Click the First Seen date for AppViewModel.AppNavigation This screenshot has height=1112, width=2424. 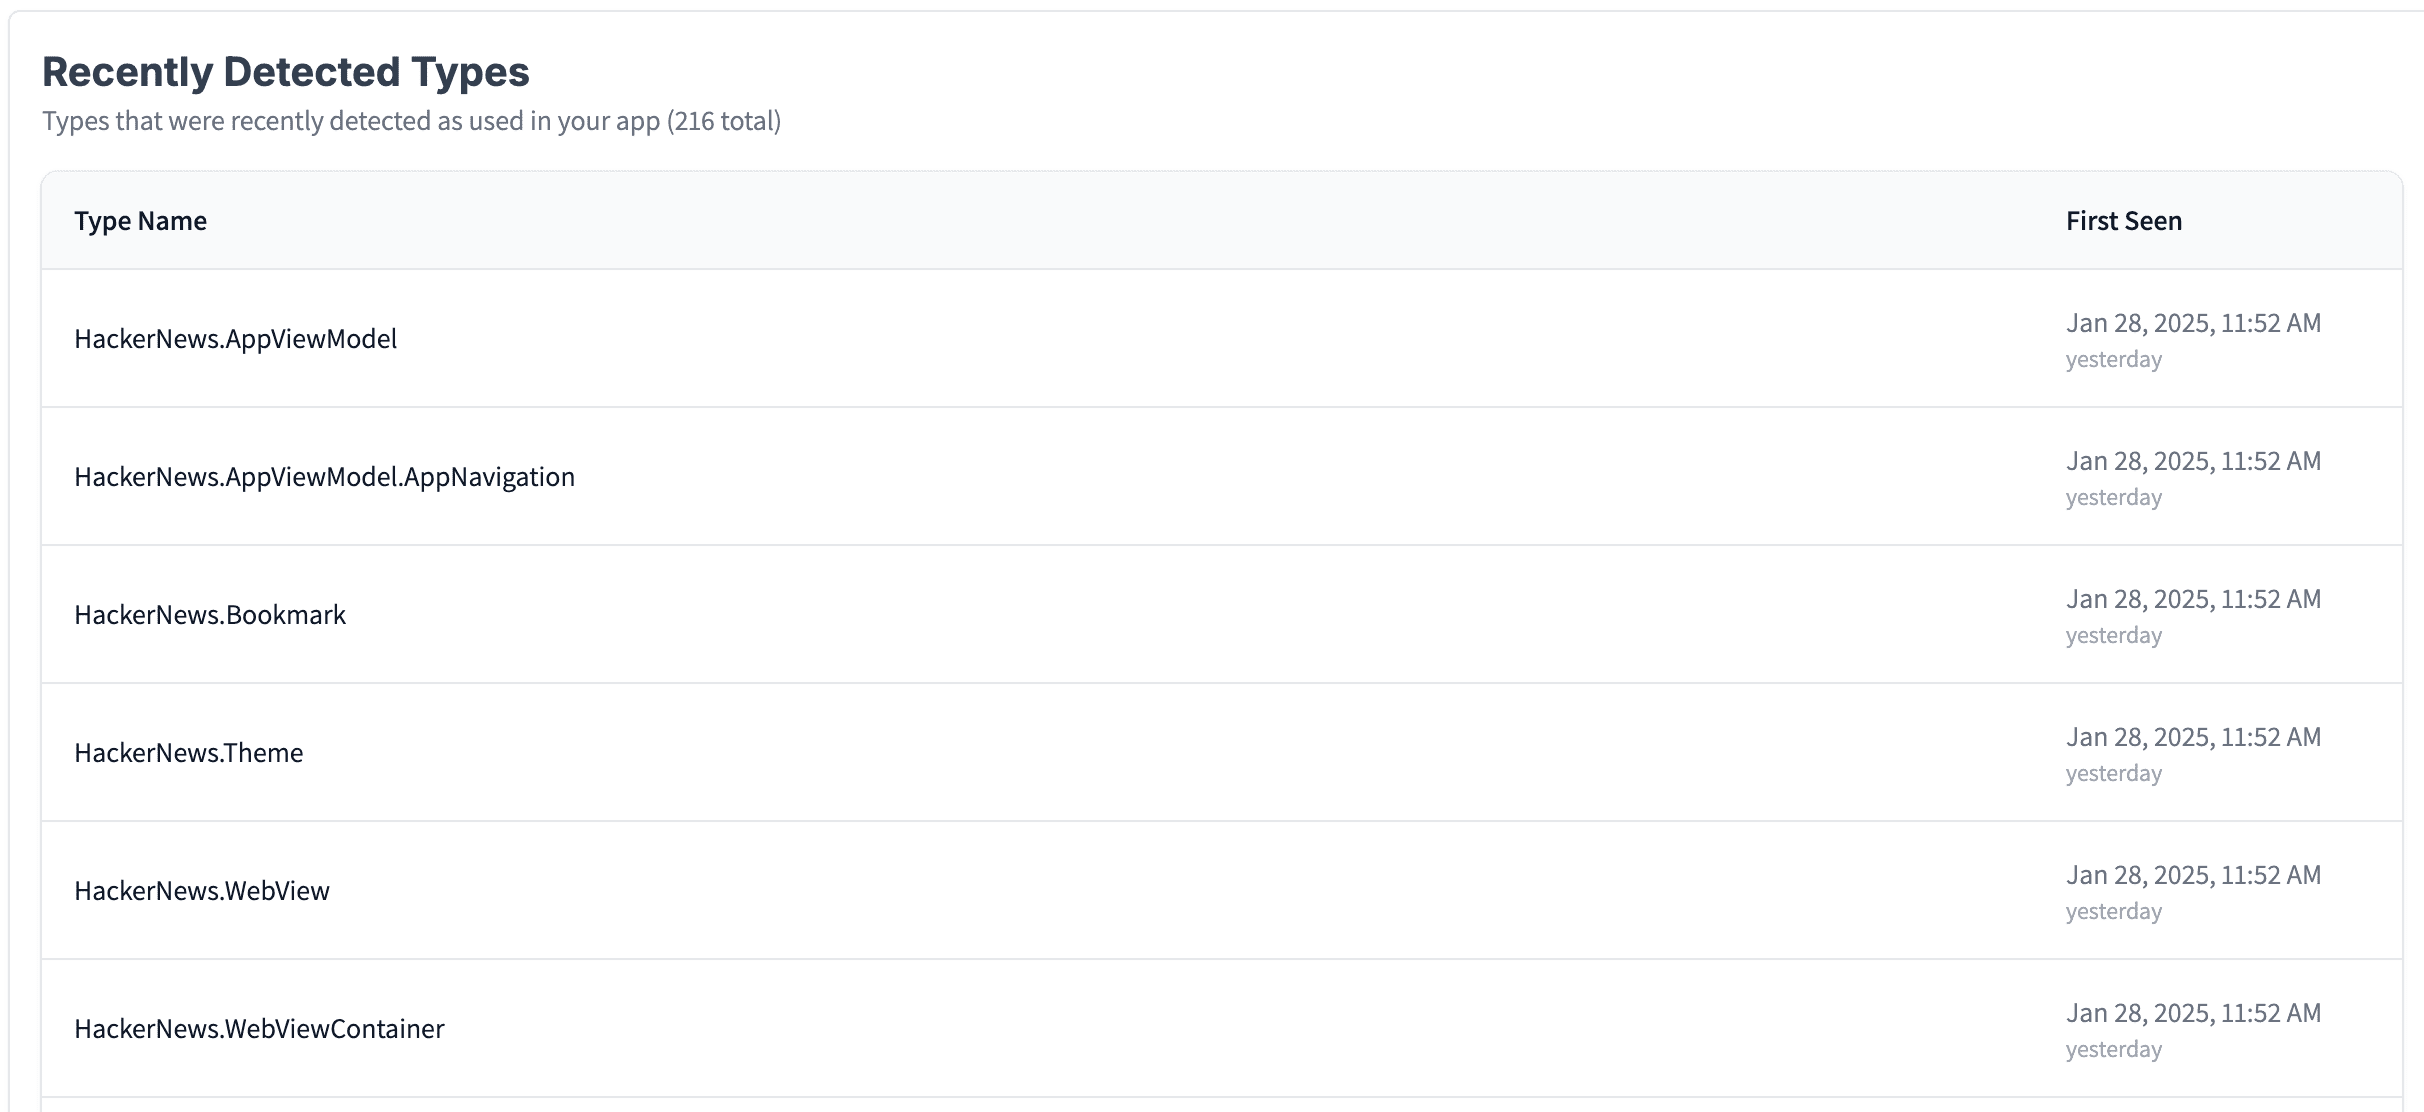click(2193, 461)
